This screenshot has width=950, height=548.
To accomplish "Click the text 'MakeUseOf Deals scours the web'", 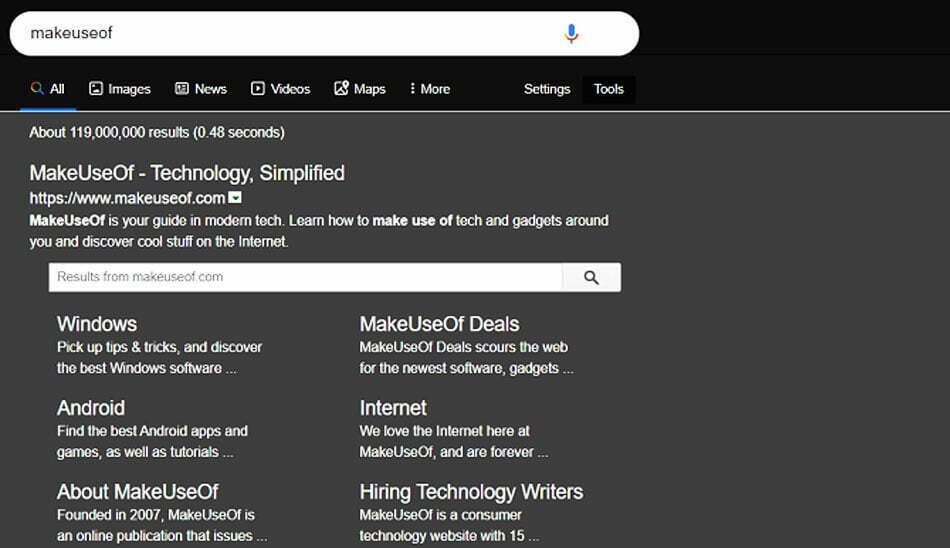I will [463, 347].
